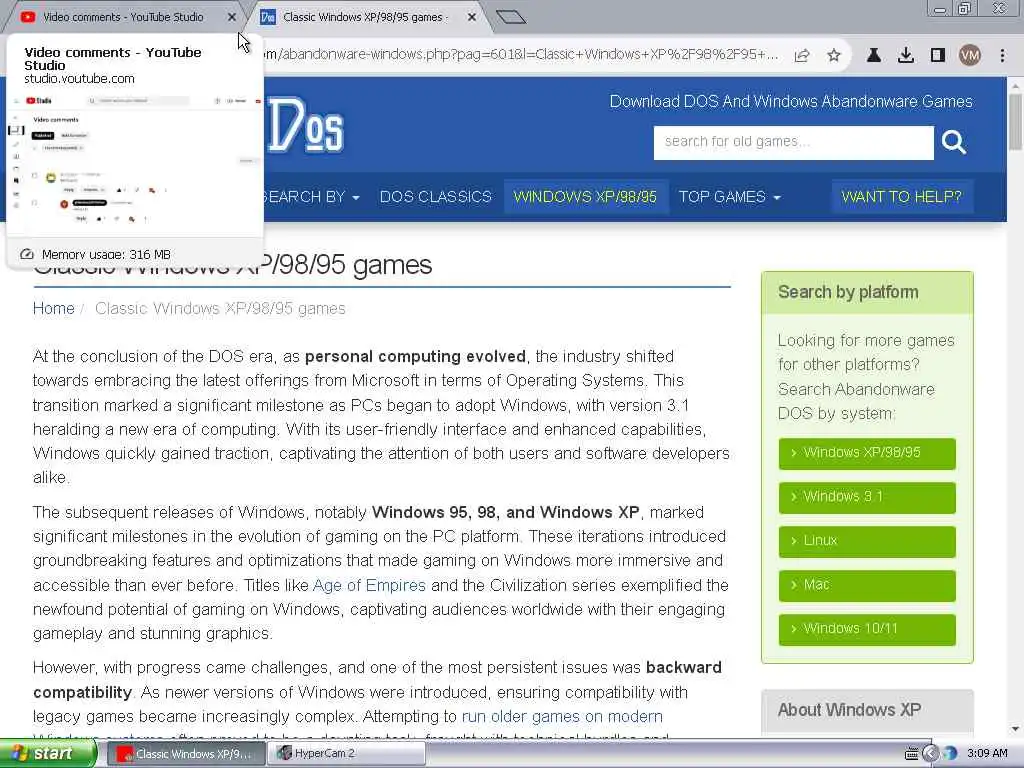Click the About Windows XP heading
The image size is (1024, 768).
(849, 710)
